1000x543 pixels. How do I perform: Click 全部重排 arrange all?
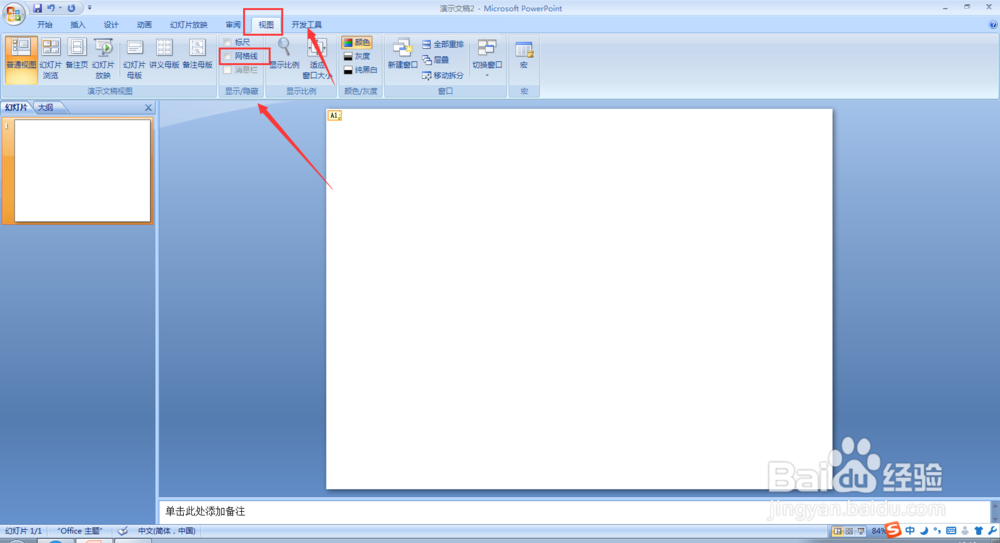443,45
